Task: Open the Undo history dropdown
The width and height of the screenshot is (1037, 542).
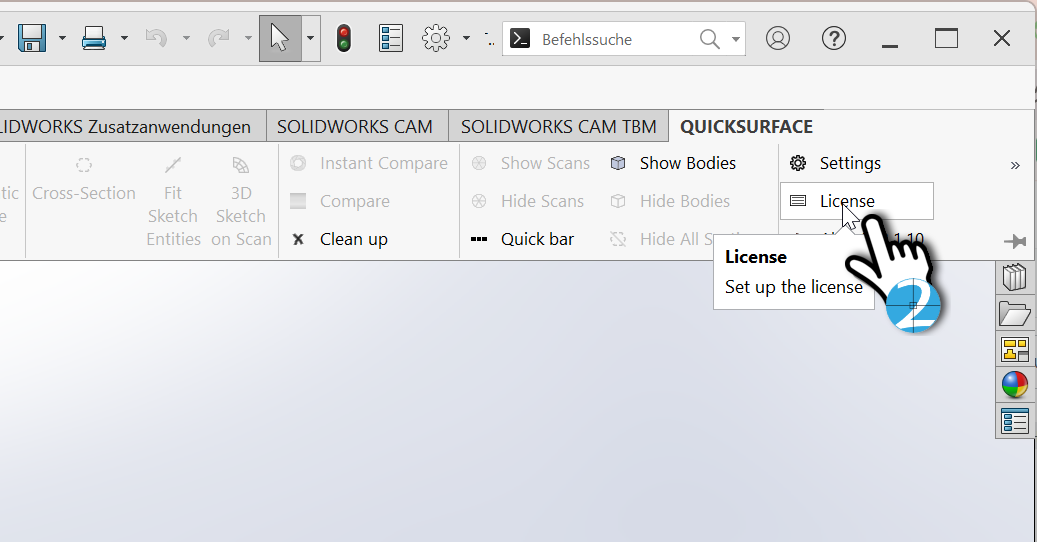Action: (x=187, y=38)
